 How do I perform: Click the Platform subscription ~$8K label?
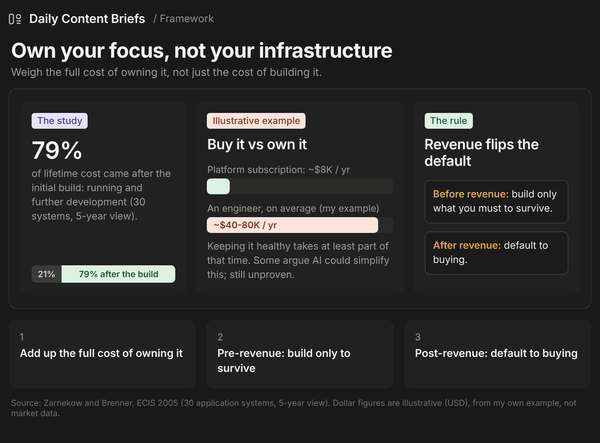pyautogui.click(x=278, y=169)
